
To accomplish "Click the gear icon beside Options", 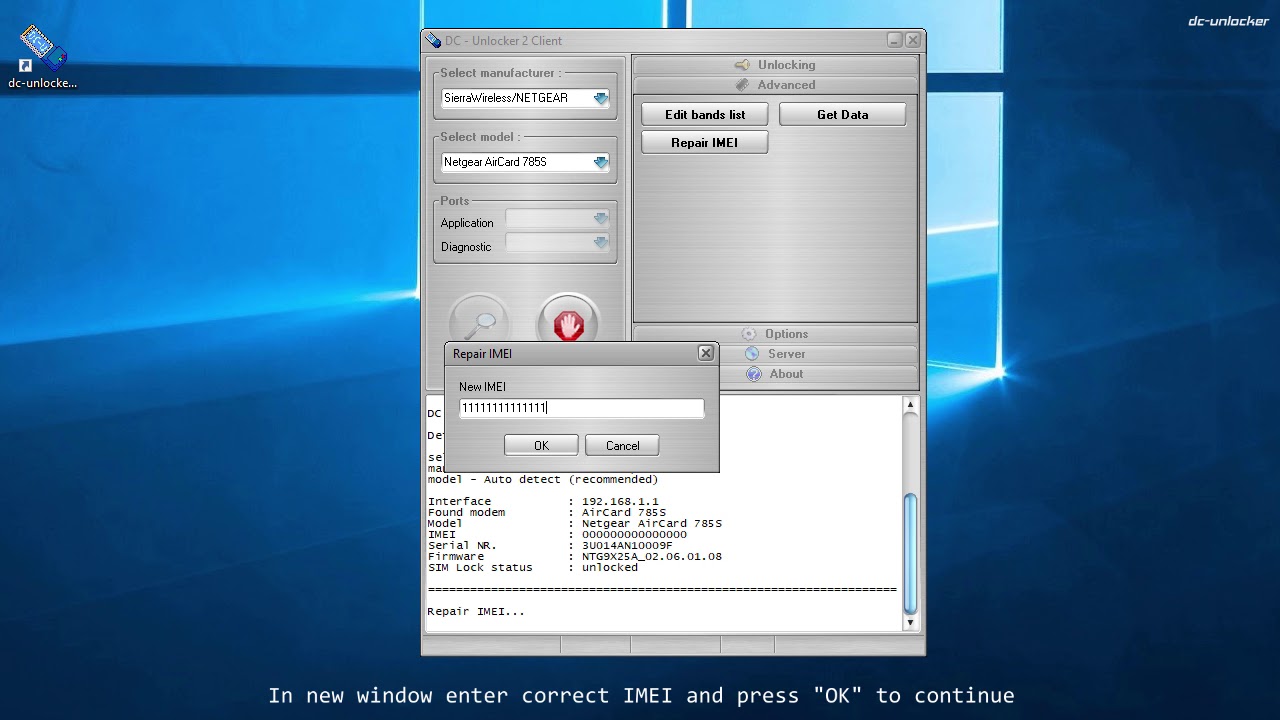I will pos(750,334).
